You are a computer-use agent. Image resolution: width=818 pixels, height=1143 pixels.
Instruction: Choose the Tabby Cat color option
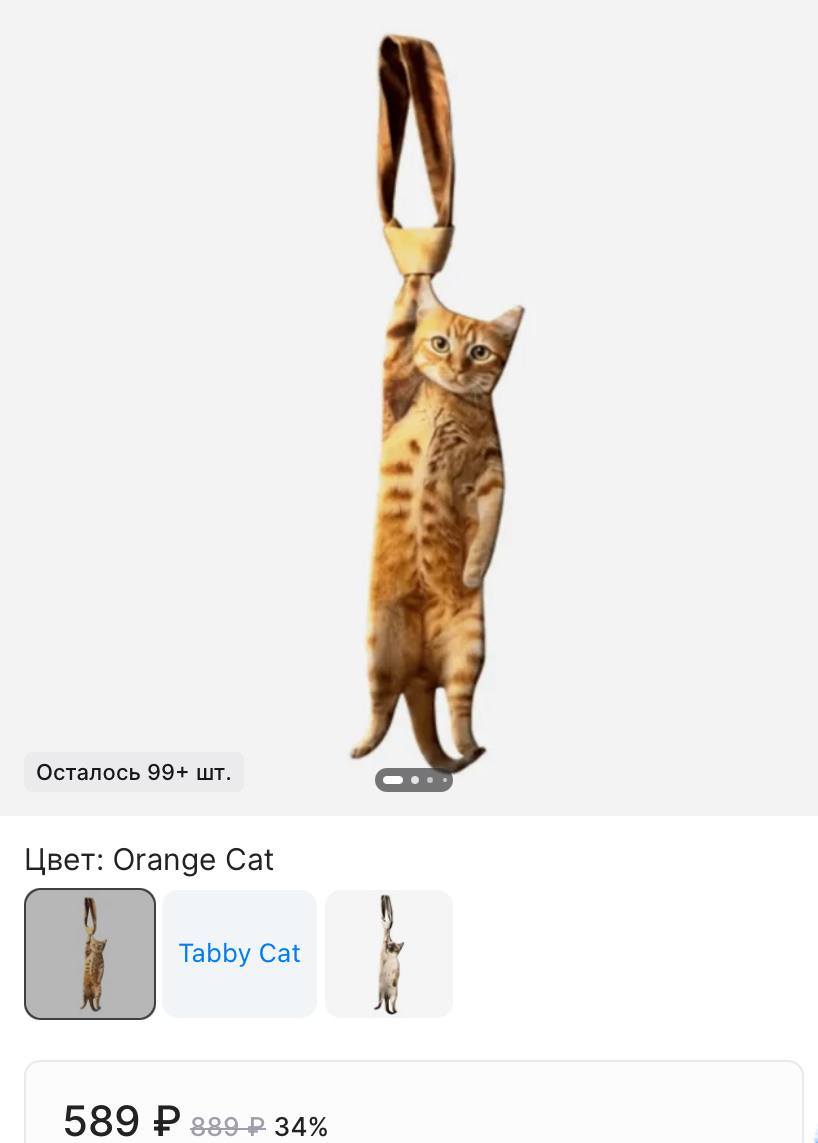[x=239, y=953]
